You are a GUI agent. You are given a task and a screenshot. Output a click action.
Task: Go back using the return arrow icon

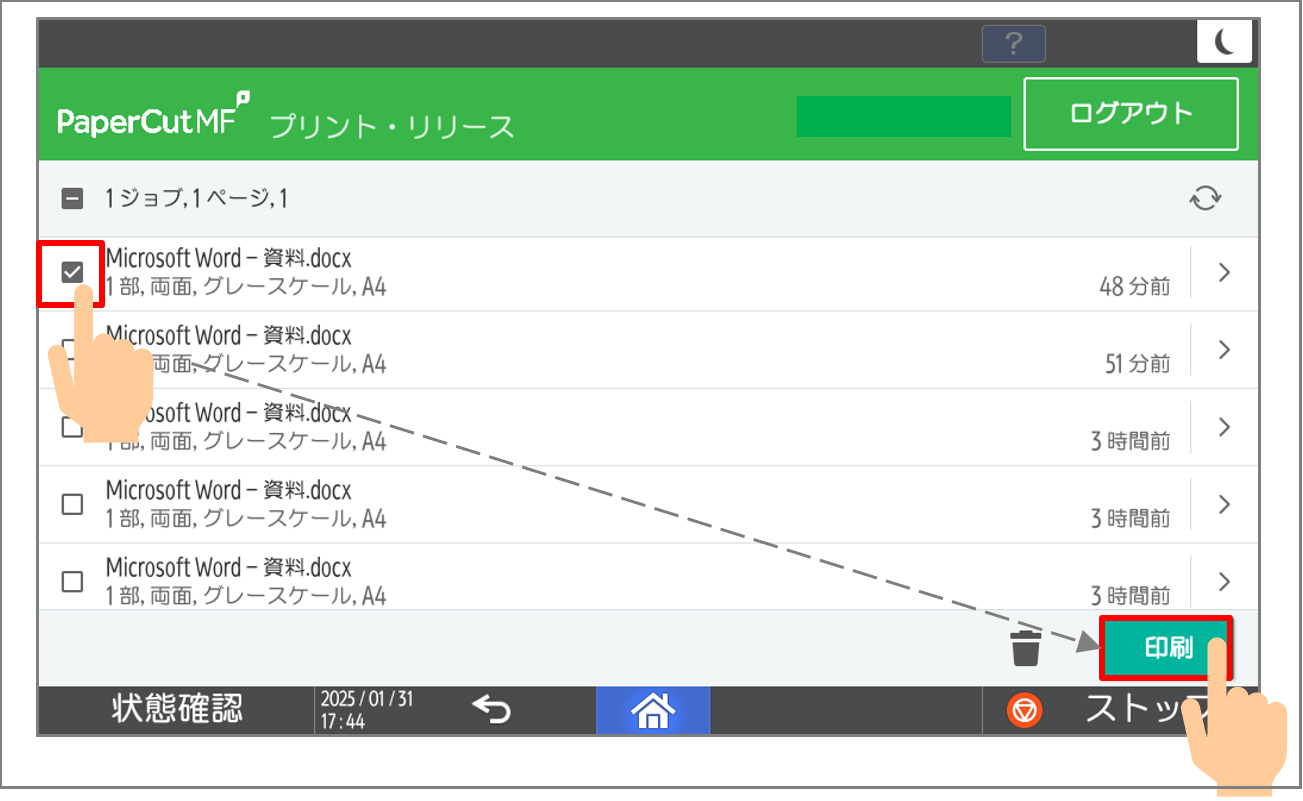point(492,710)
